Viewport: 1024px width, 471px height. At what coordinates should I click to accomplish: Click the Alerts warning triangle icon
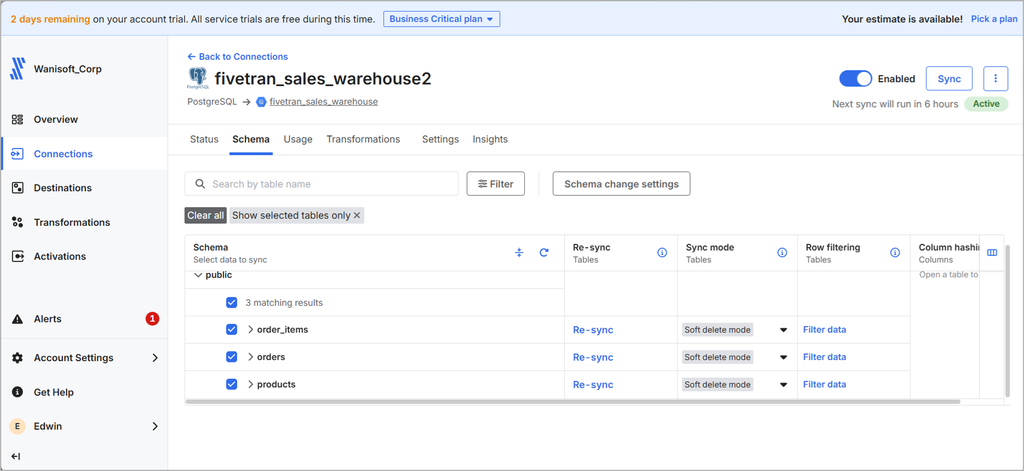point(18,319)
